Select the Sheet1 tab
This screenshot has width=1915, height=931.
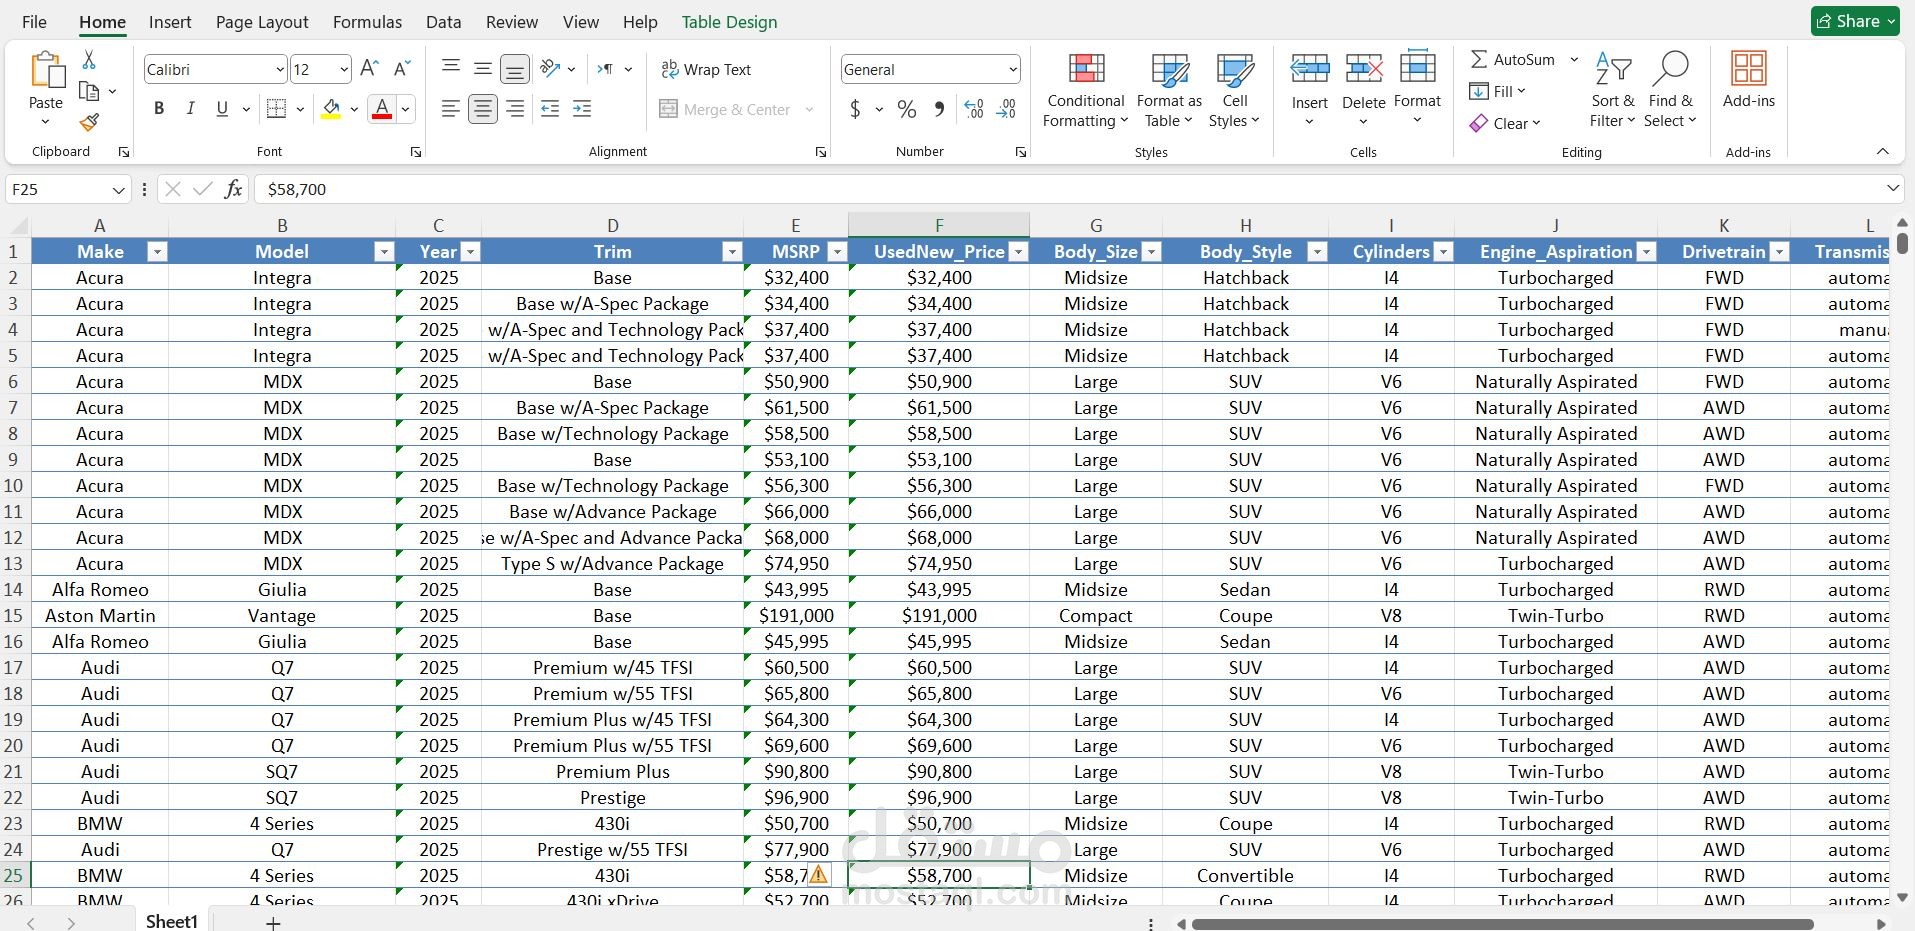point(172,921)
